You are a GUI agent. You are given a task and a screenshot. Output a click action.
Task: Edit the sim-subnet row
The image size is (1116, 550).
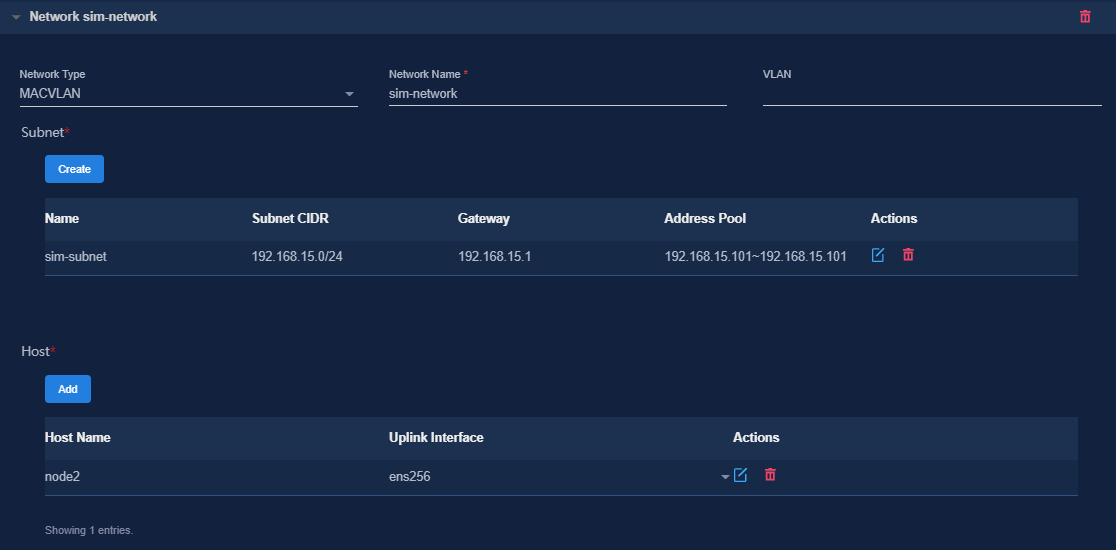tap(878, 255)
